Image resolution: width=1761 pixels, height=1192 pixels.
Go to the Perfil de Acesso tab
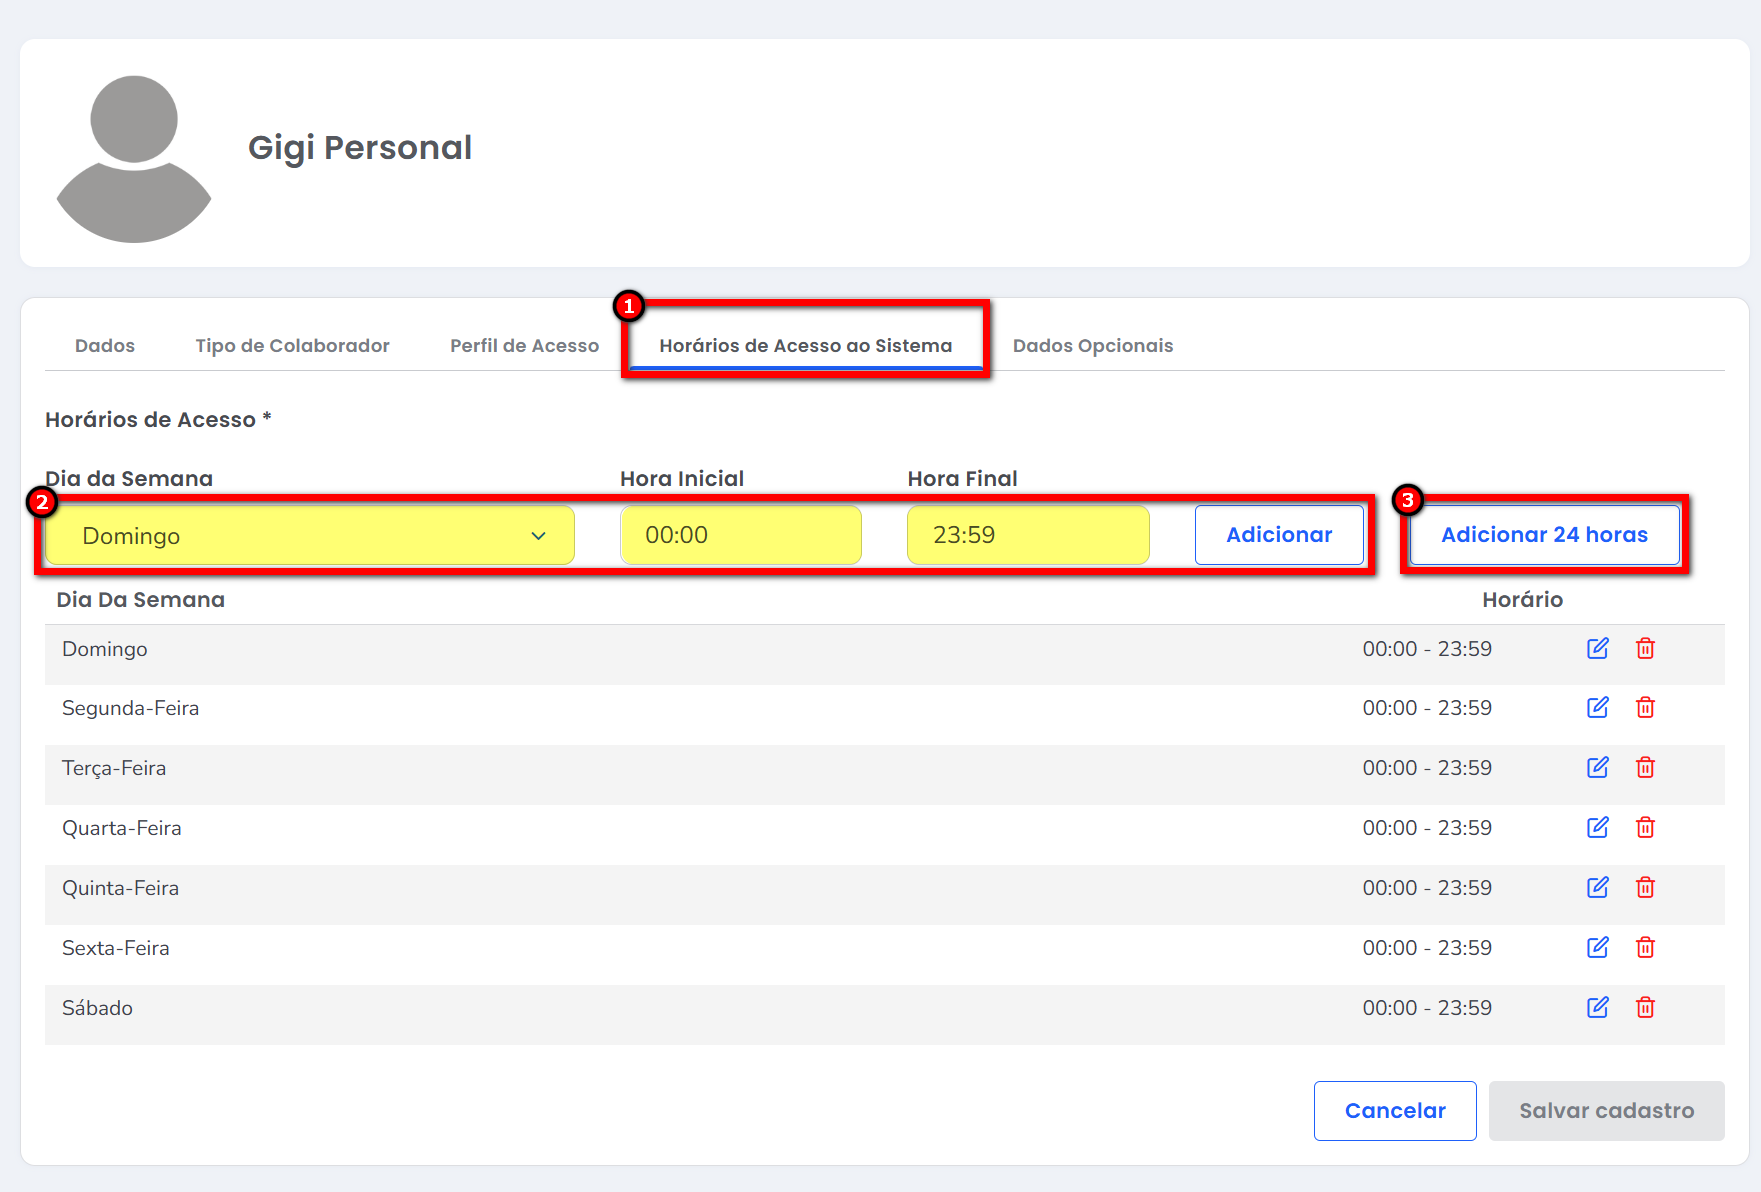(x=524, y=346)
